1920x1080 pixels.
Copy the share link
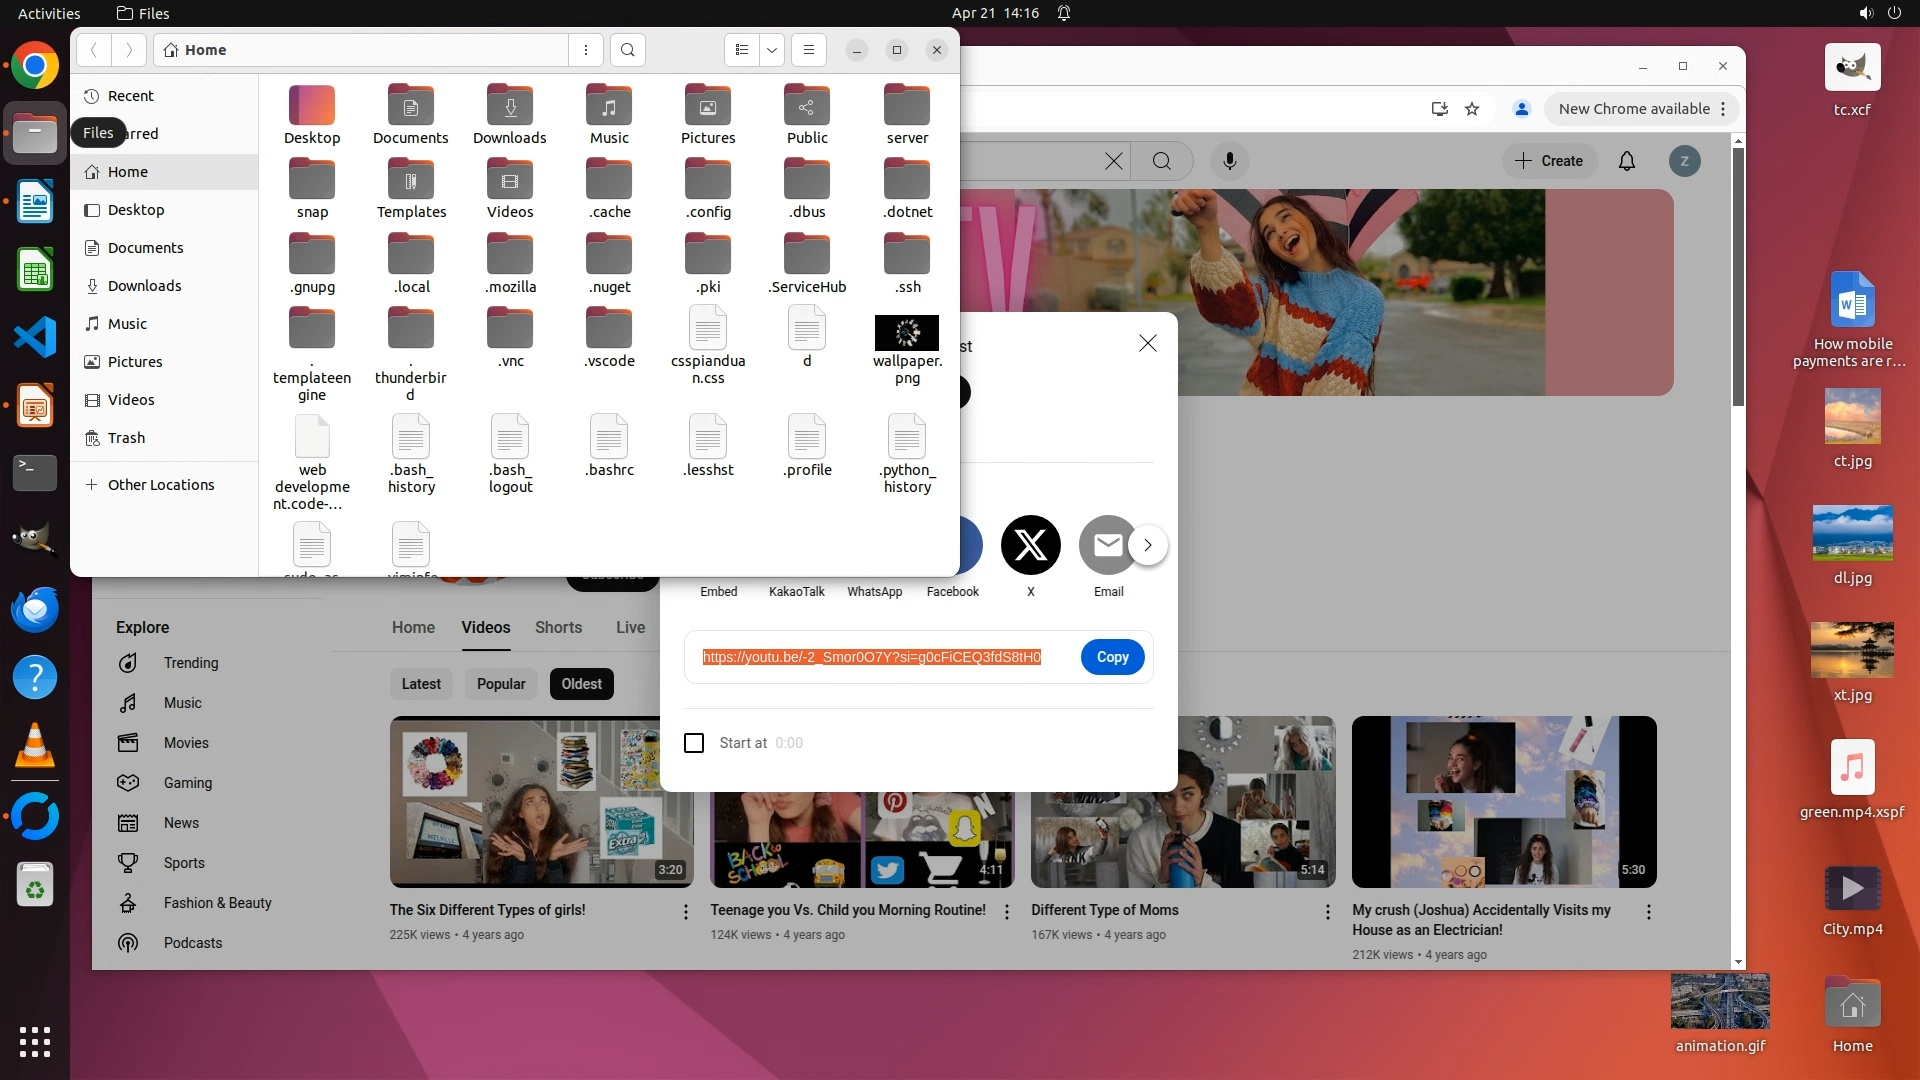click(x=1112, y=657)
